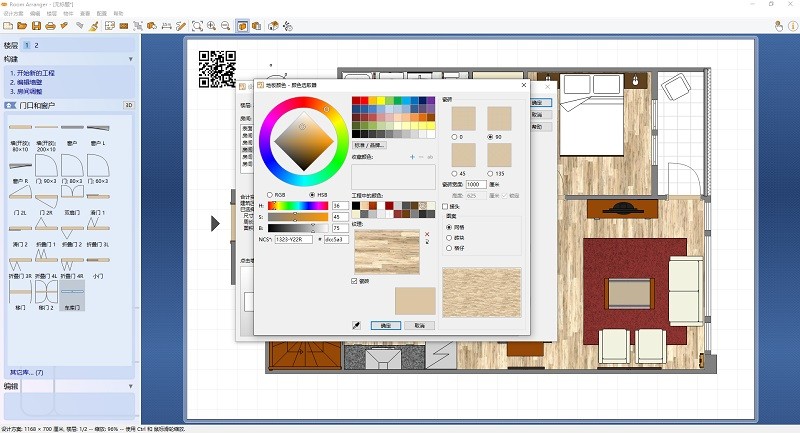Click the blue plus add favorite color
This screenshot has width=800, height=433.
click(412, 157)
